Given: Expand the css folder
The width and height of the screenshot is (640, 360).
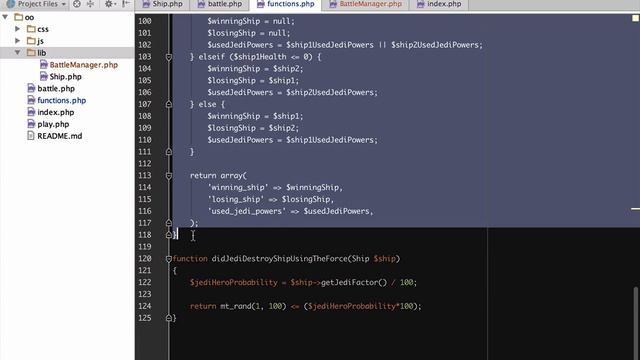Looking at the screenshot, I should (18, 29).
